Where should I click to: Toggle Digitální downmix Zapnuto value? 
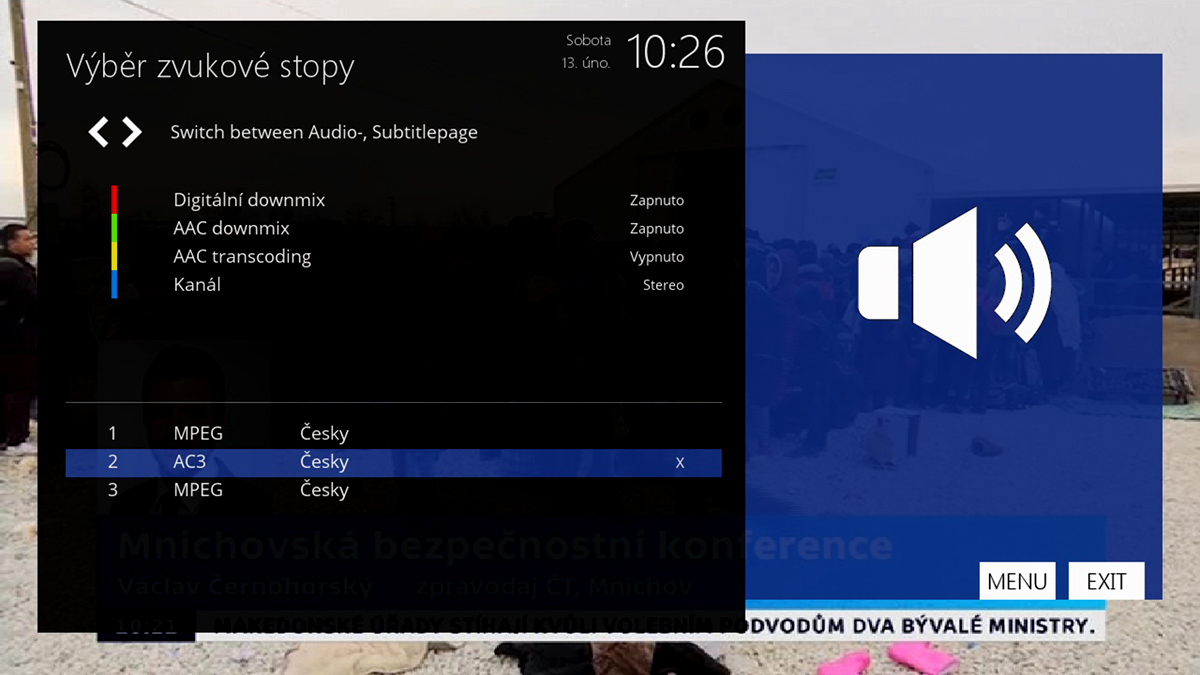656,201
